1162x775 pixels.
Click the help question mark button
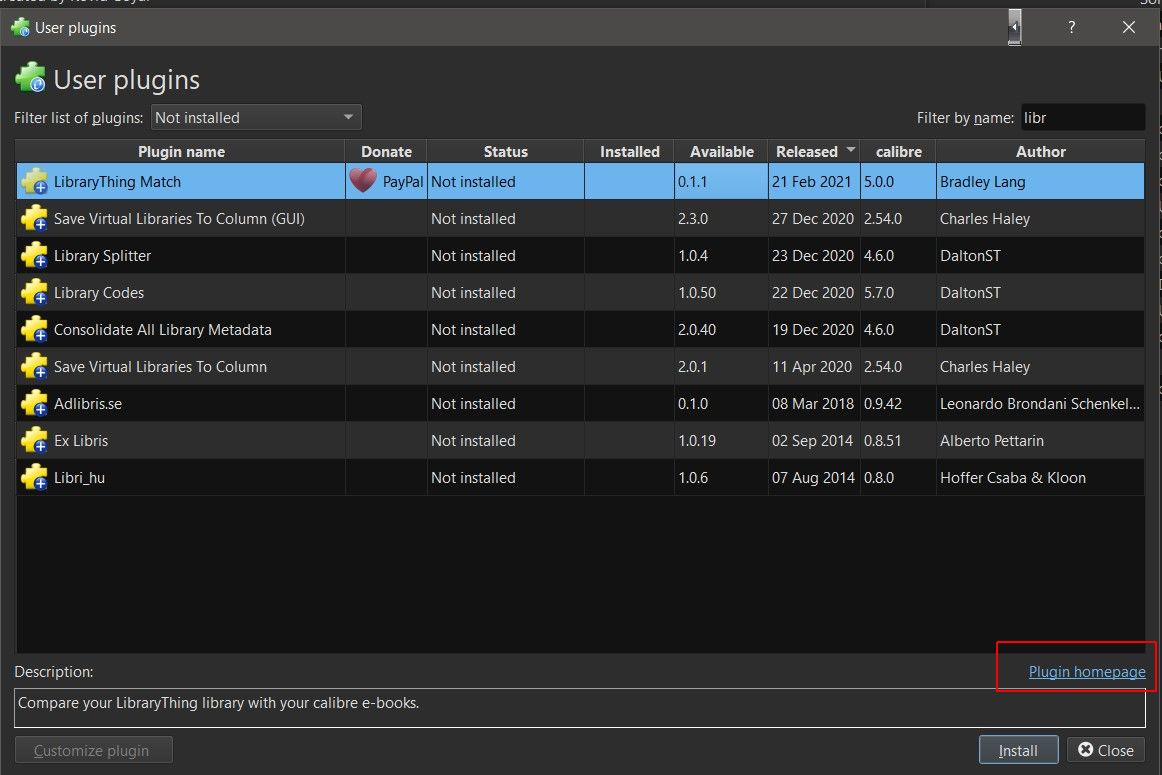tap(1072, 27)
